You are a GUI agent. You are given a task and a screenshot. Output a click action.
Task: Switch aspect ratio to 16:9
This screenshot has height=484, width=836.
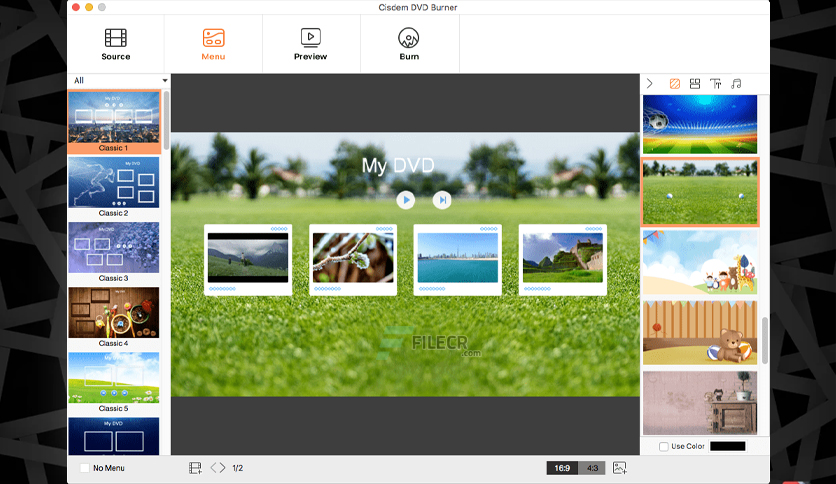tap(562, 468)
